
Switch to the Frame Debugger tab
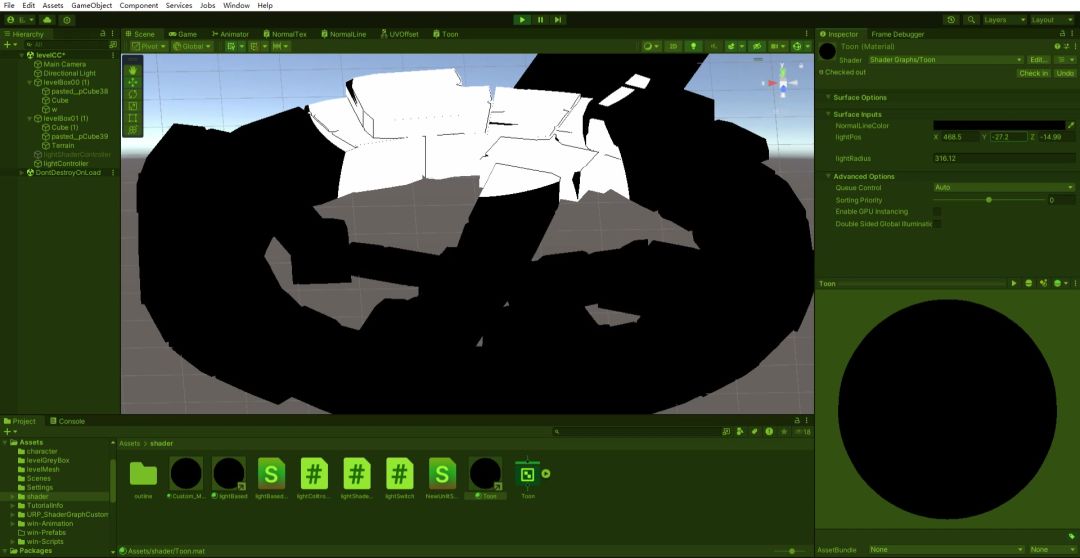[897, 34]
